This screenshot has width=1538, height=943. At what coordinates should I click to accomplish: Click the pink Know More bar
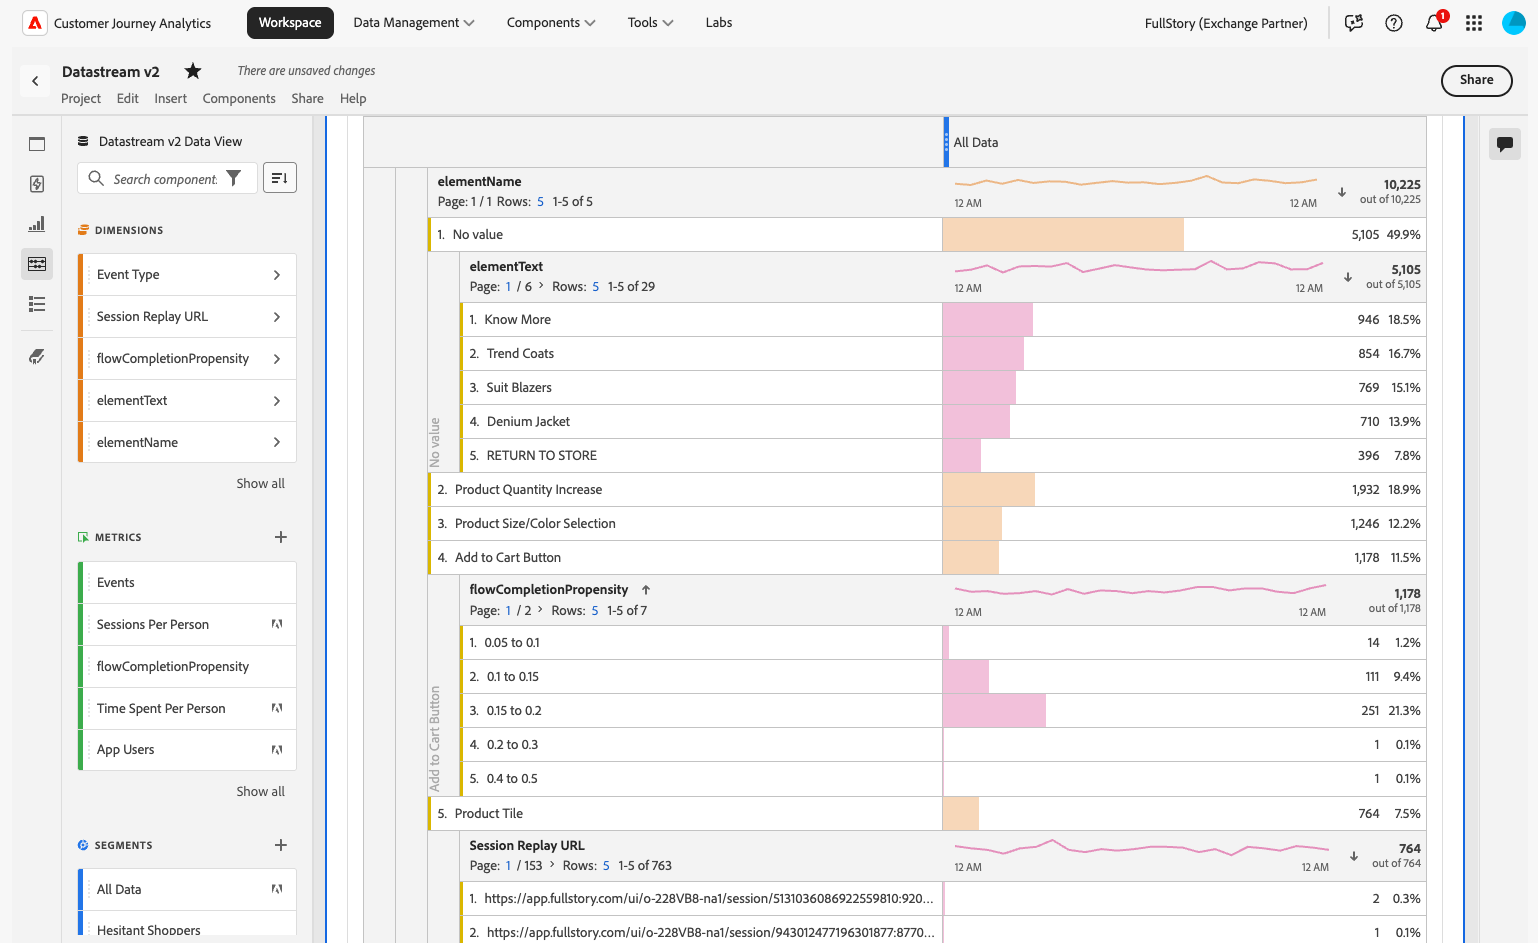987,320
